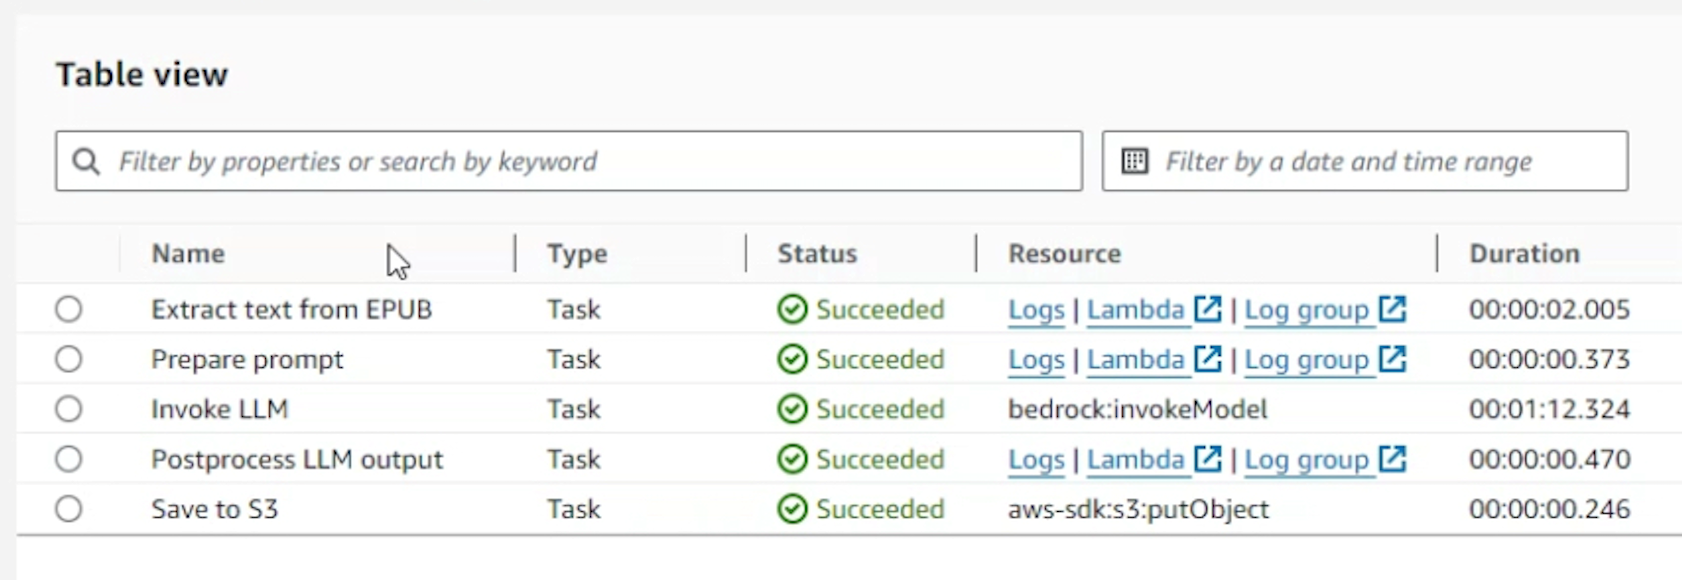The image size is (1682, 580).
Task: Click the external link icon beside Lambda for Extract text from EPUB
Action: (x=1208, y=309)
